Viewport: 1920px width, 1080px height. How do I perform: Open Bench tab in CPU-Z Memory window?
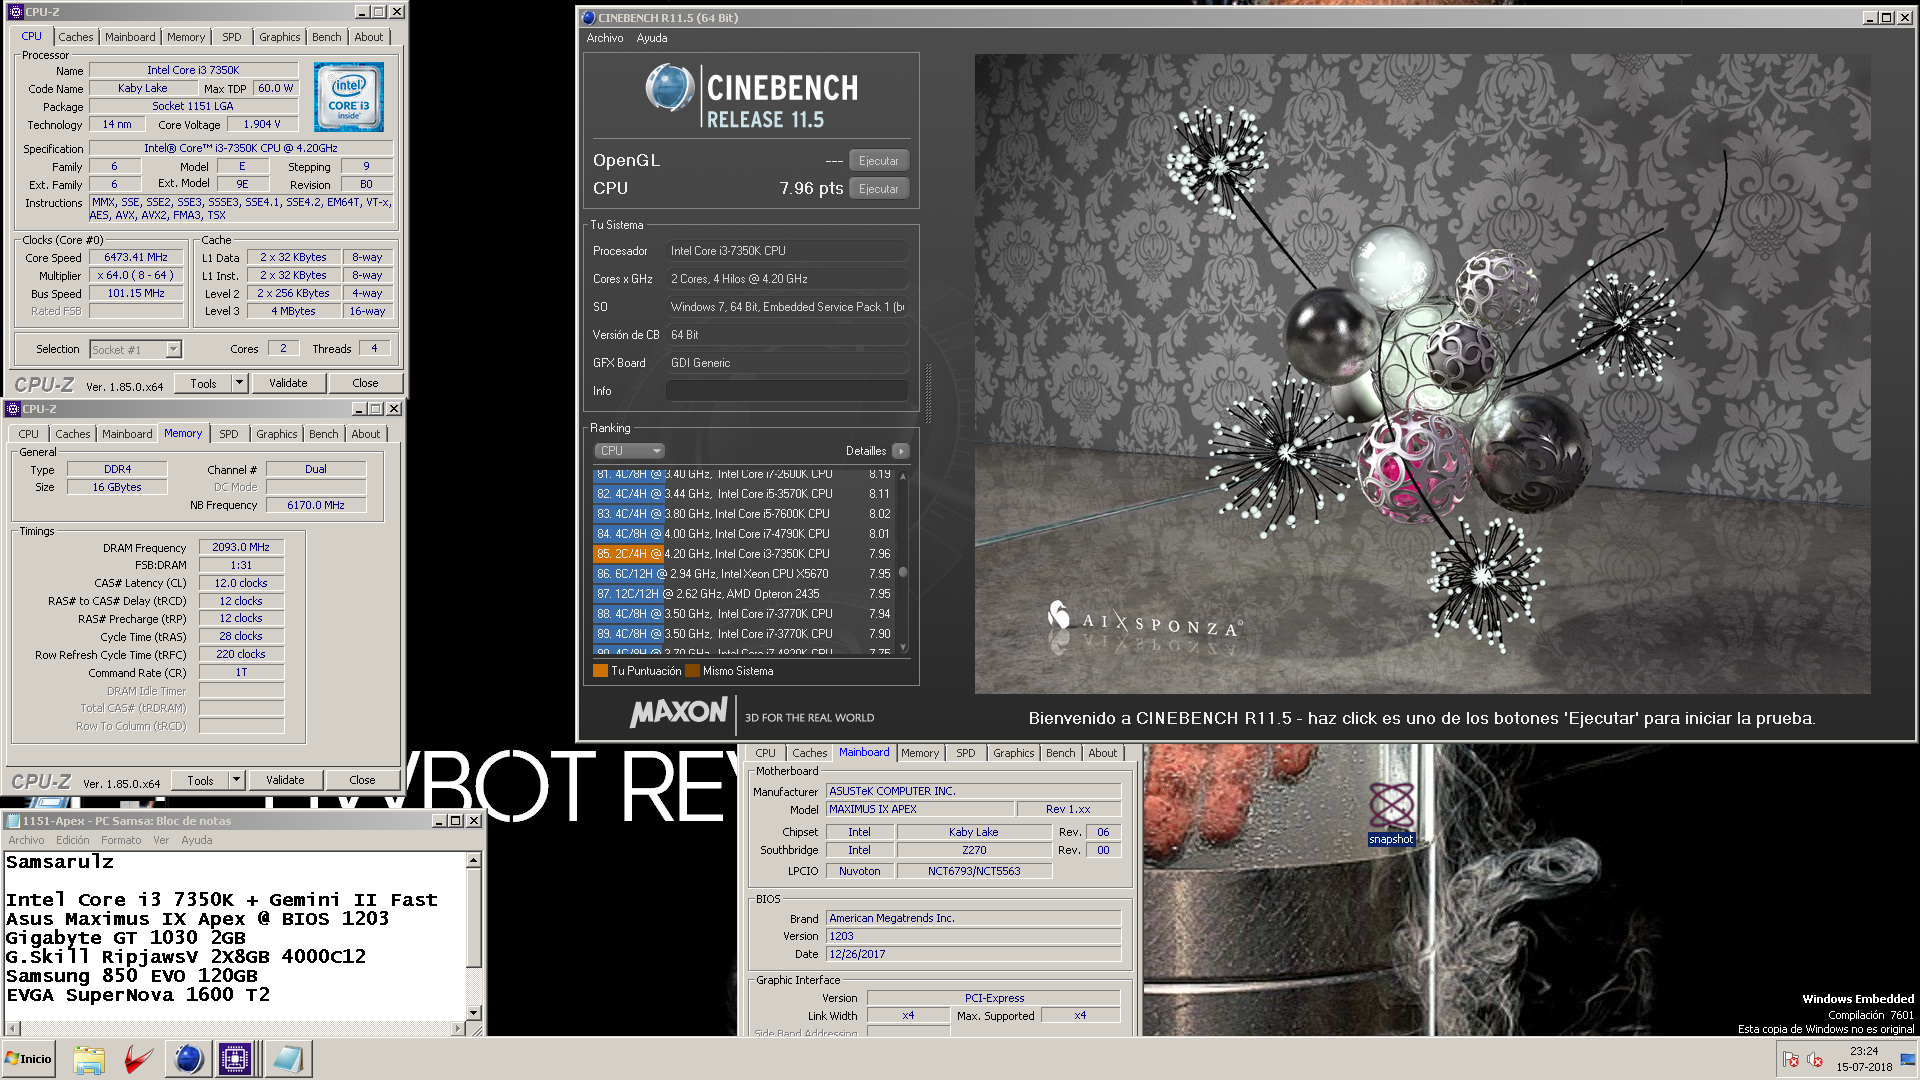[323, 434]
